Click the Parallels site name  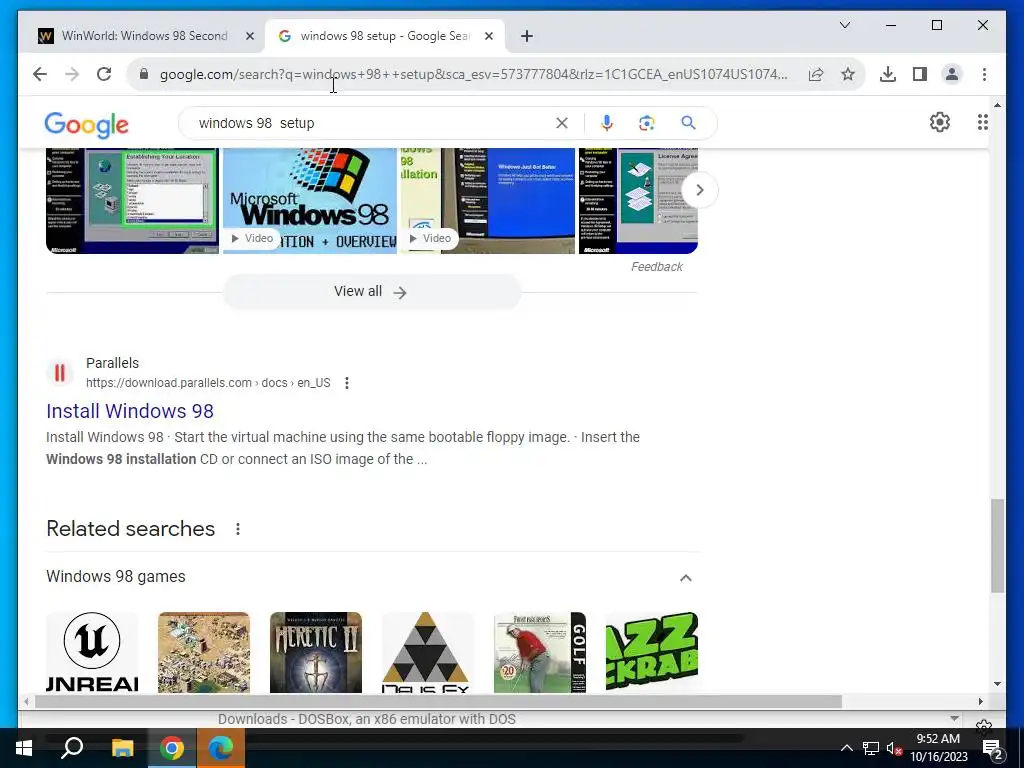tap(112, 363)
